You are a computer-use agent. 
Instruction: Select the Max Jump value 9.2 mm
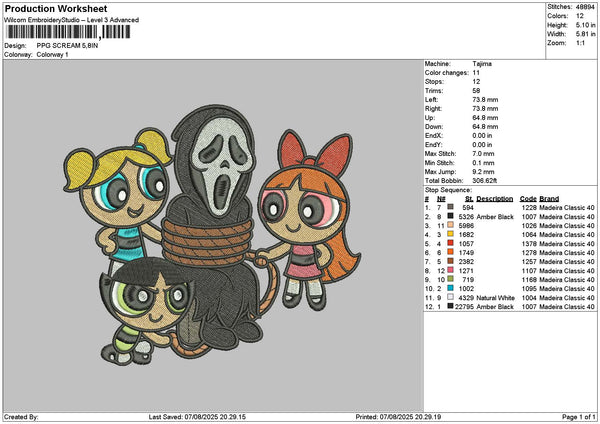point(483,172)
